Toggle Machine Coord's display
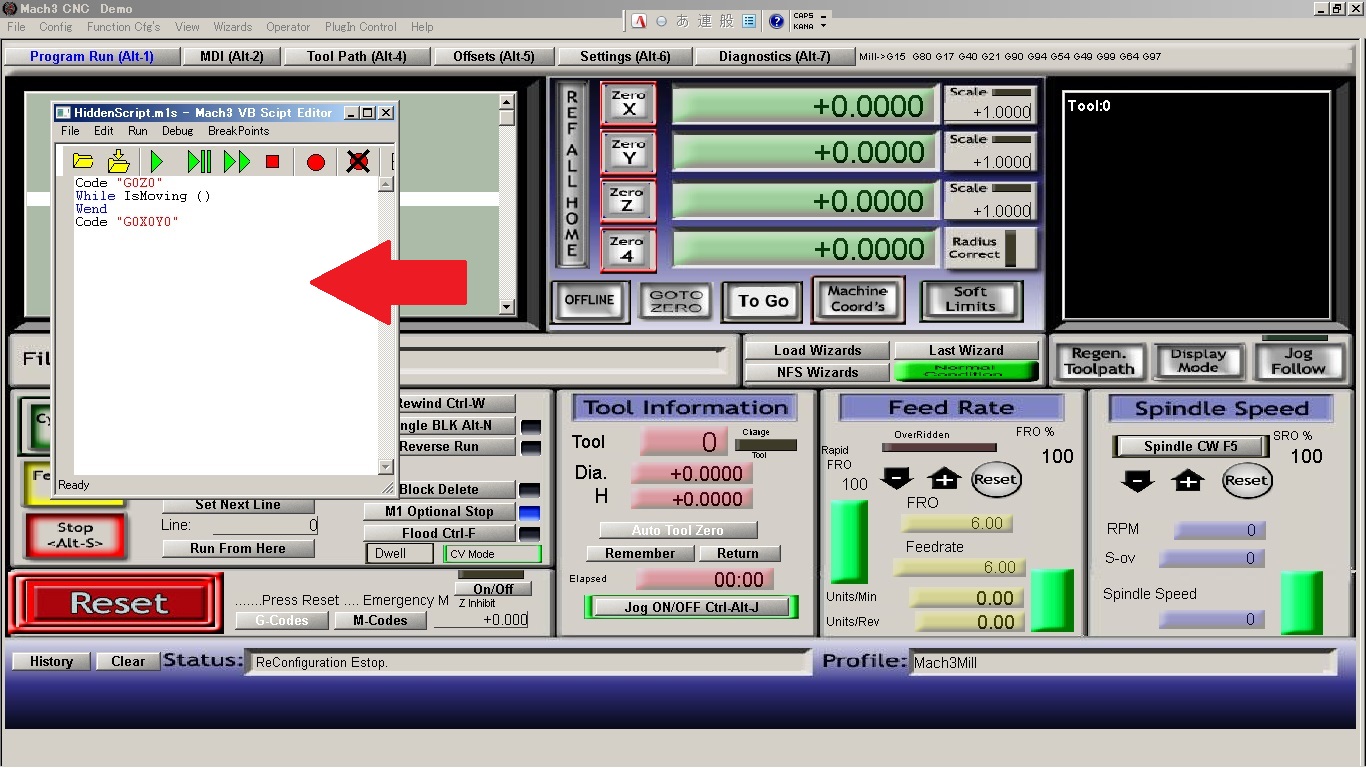This screenshot has height=768, width=1366. pos(858,299)
